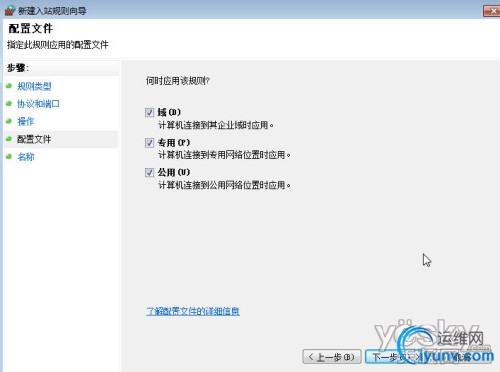Go to the 操作 step
This screenshot has width=500, height=372.
pyautogui.click(x=26, y=121)
